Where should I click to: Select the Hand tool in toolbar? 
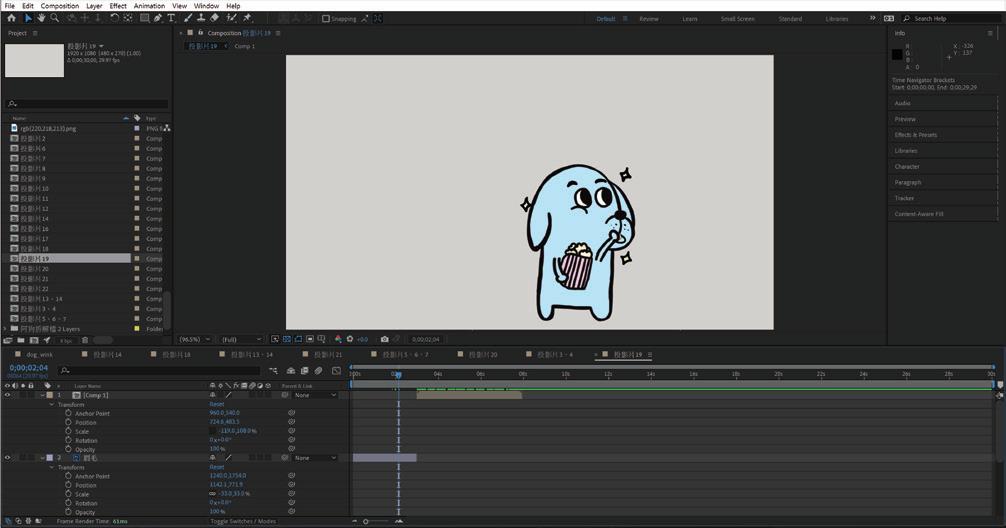pos(41,18)
